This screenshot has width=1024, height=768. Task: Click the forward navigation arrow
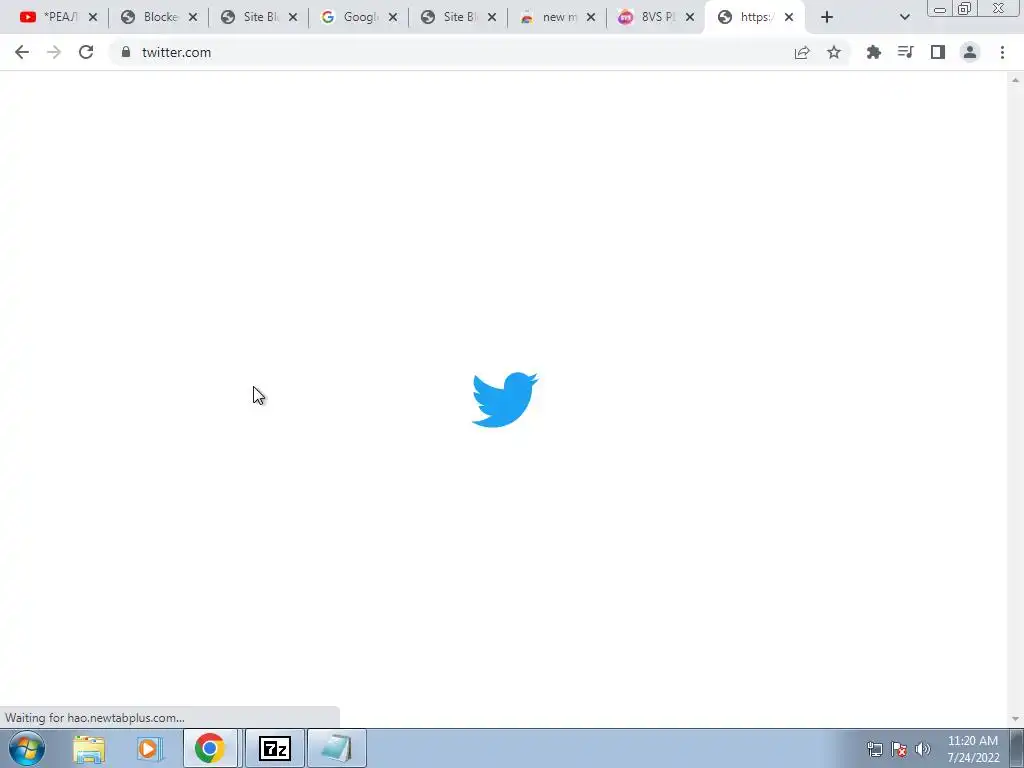click(54, 52)
